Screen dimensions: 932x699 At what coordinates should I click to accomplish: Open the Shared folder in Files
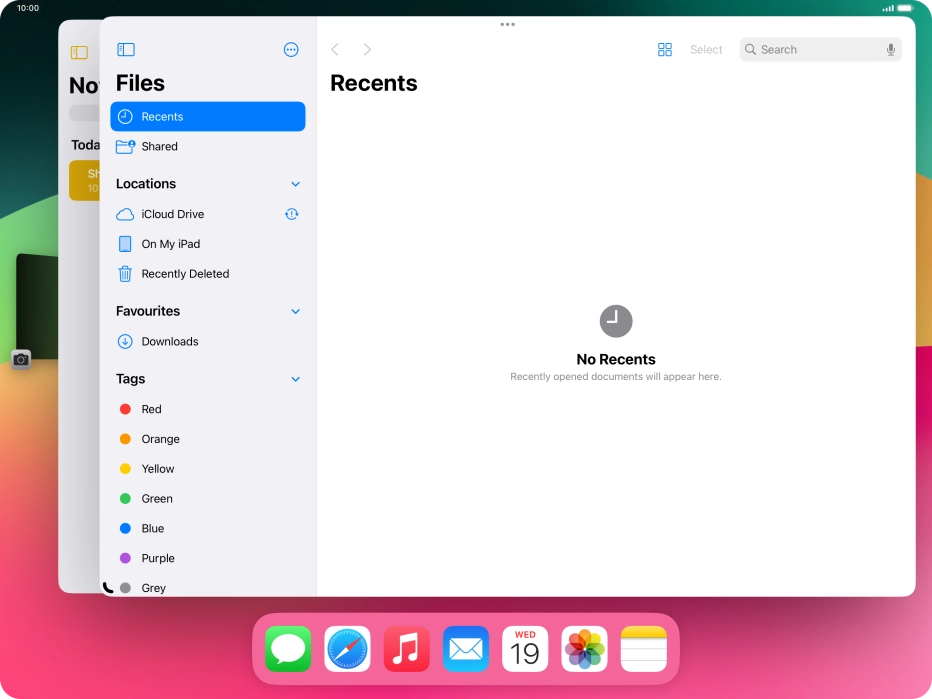pos(160,146)
